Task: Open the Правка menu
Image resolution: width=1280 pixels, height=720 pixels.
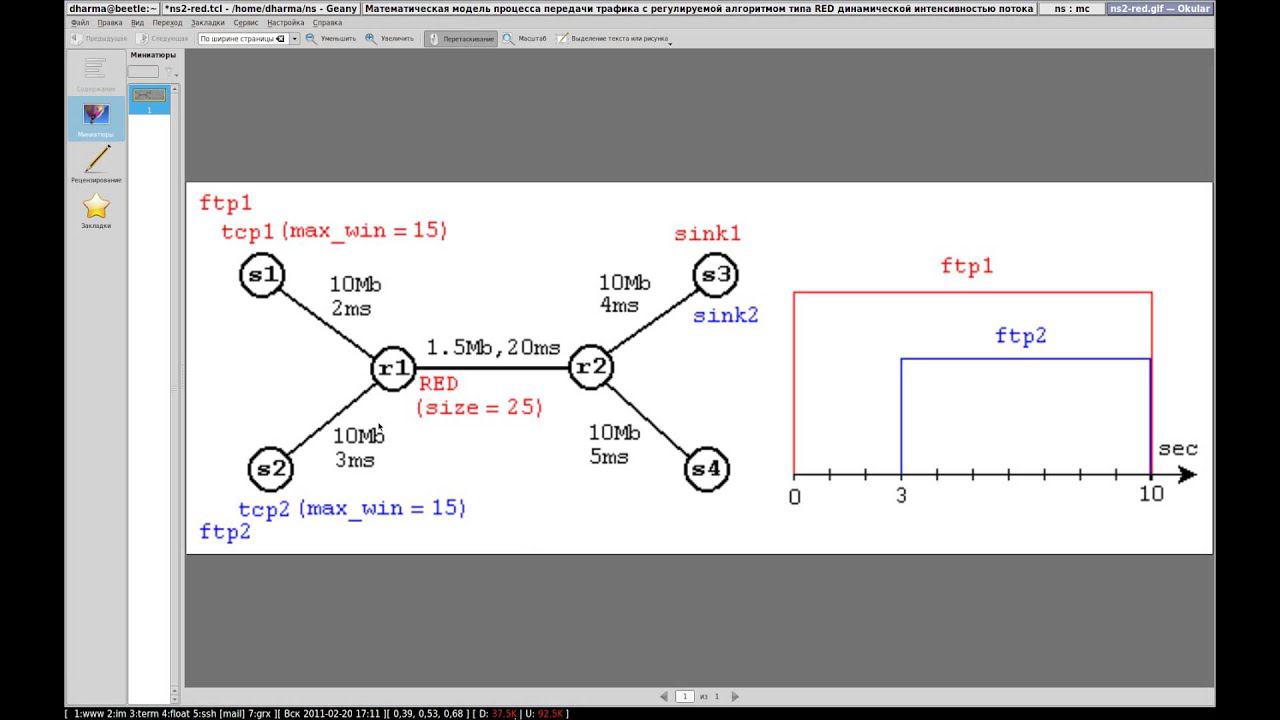Action: (x=110, y=22)
